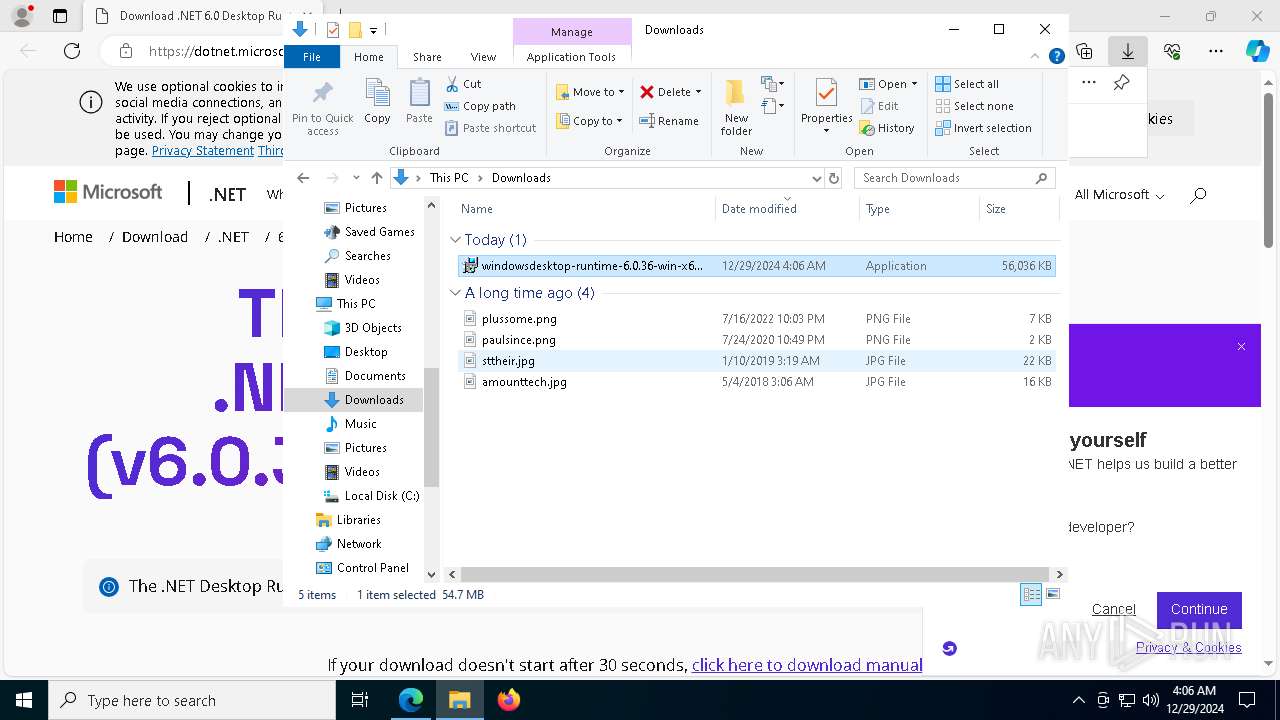
Task: Create a New folder from the ribbon
Action: (x=736, y=107)
